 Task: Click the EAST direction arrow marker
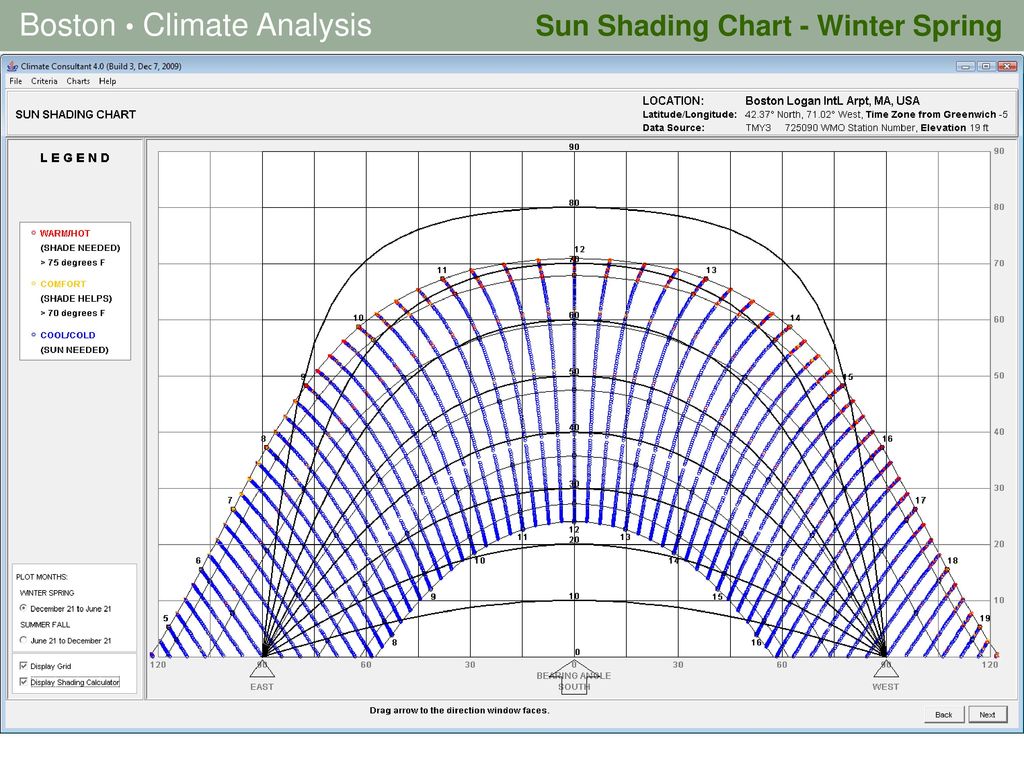262,669
